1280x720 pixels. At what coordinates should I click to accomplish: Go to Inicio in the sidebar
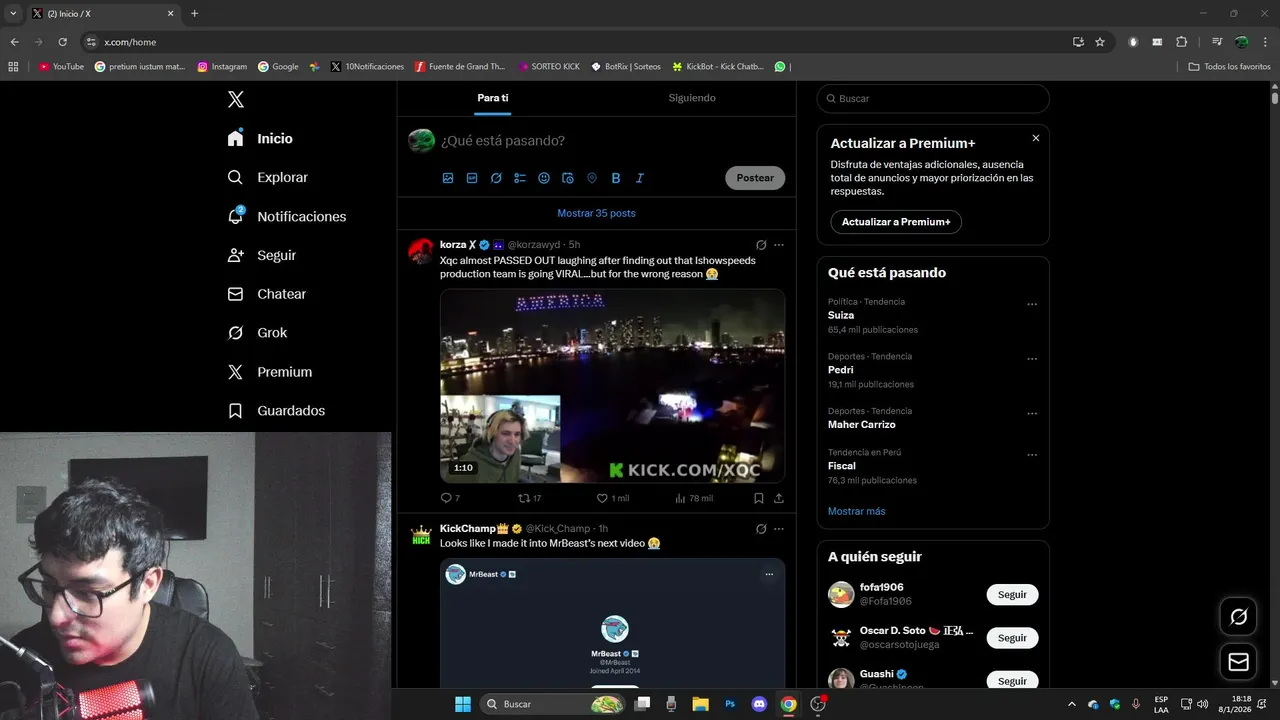tap(260, 138)
